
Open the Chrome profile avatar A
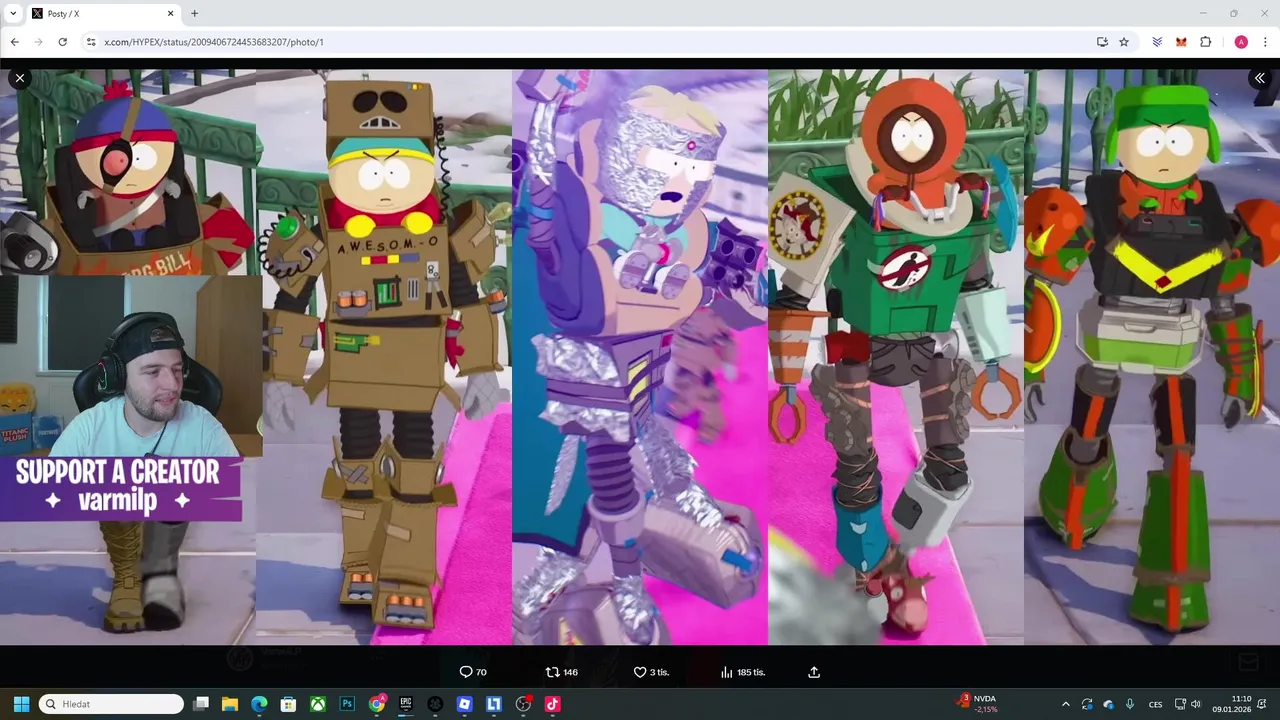(1241, 42)
